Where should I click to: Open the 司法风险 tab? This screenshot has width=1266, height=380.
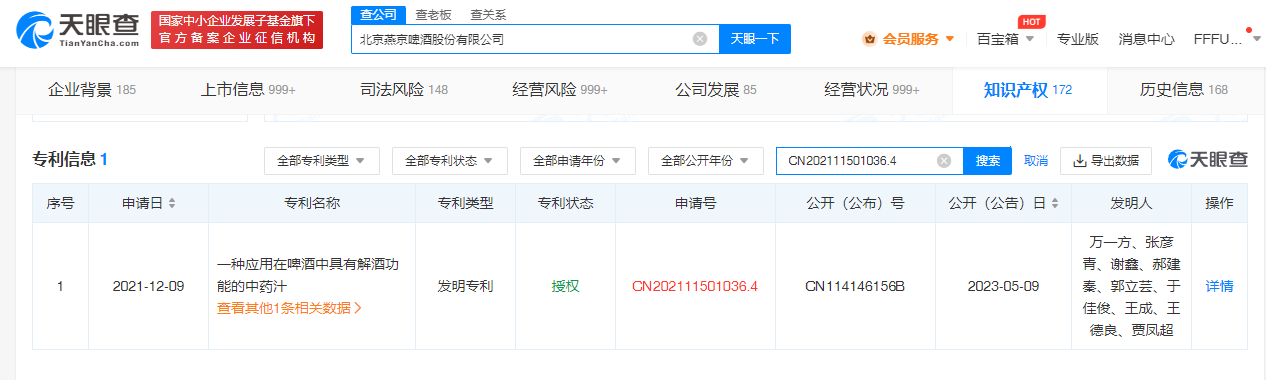(x=404, y=90)
